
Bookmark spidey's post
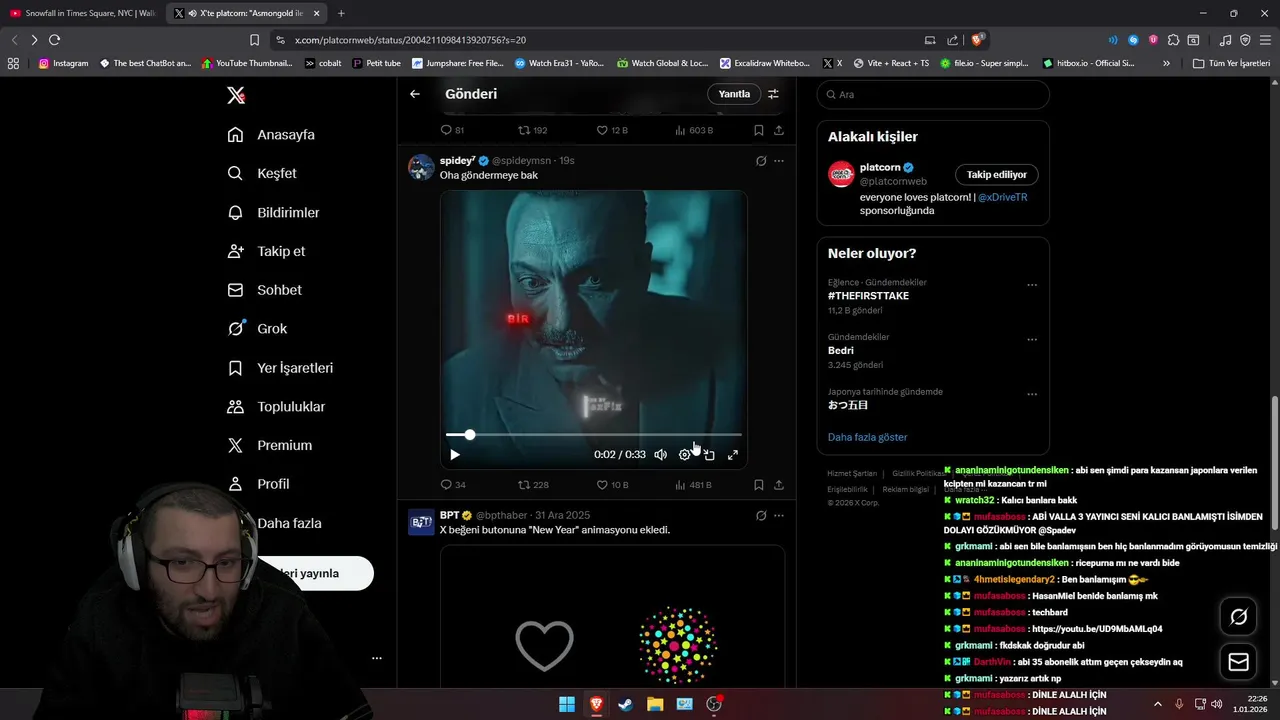tap(759, 485)
